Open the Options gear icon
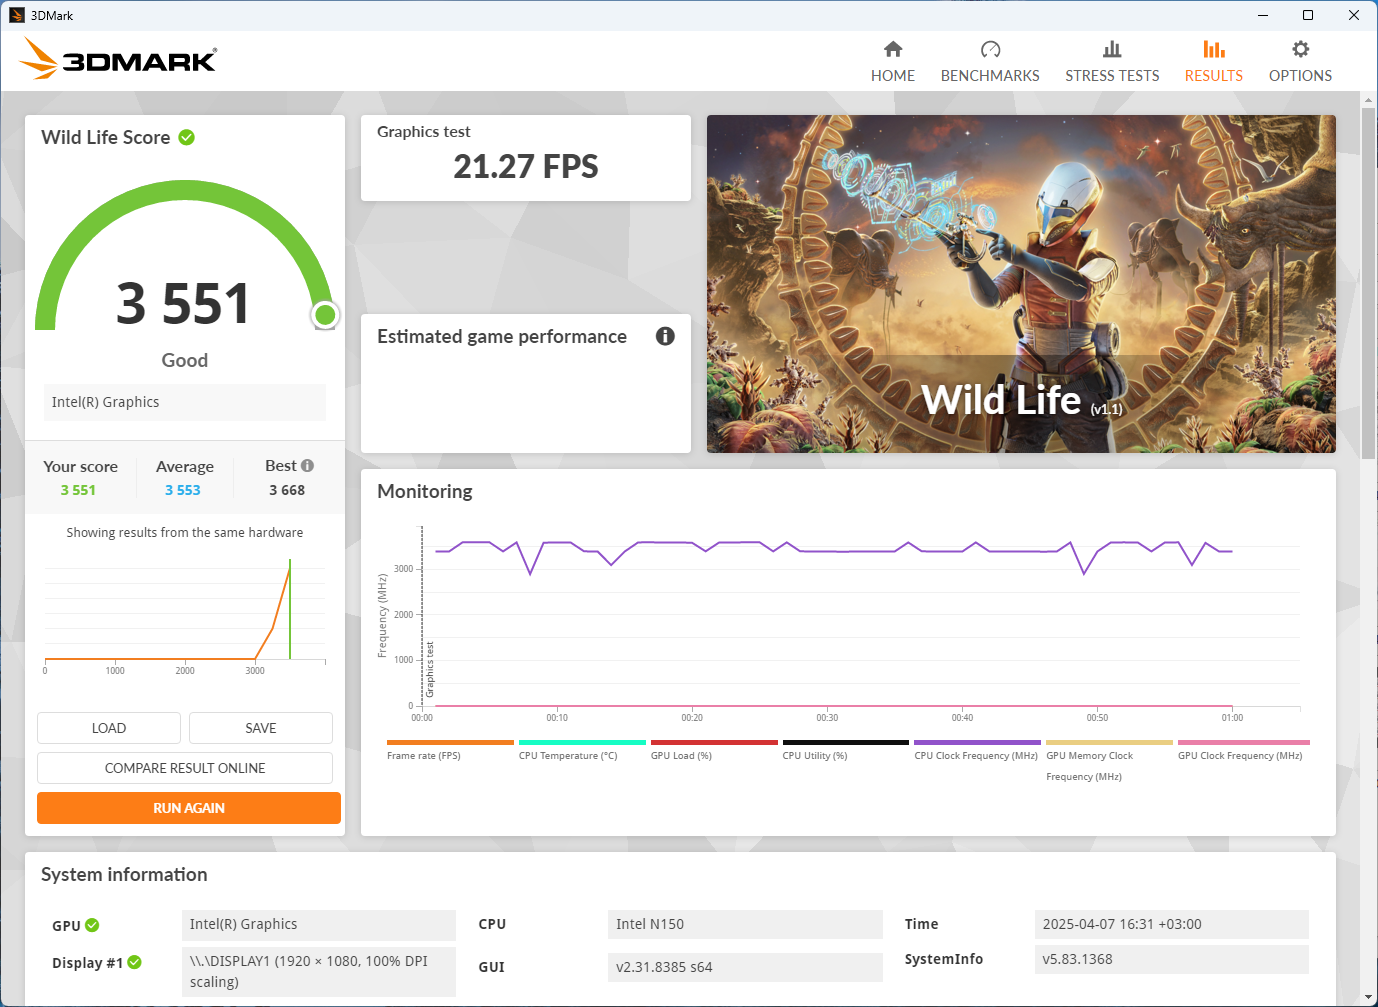Screen dimensions: 1378x1007 [x=1300, y=49]
